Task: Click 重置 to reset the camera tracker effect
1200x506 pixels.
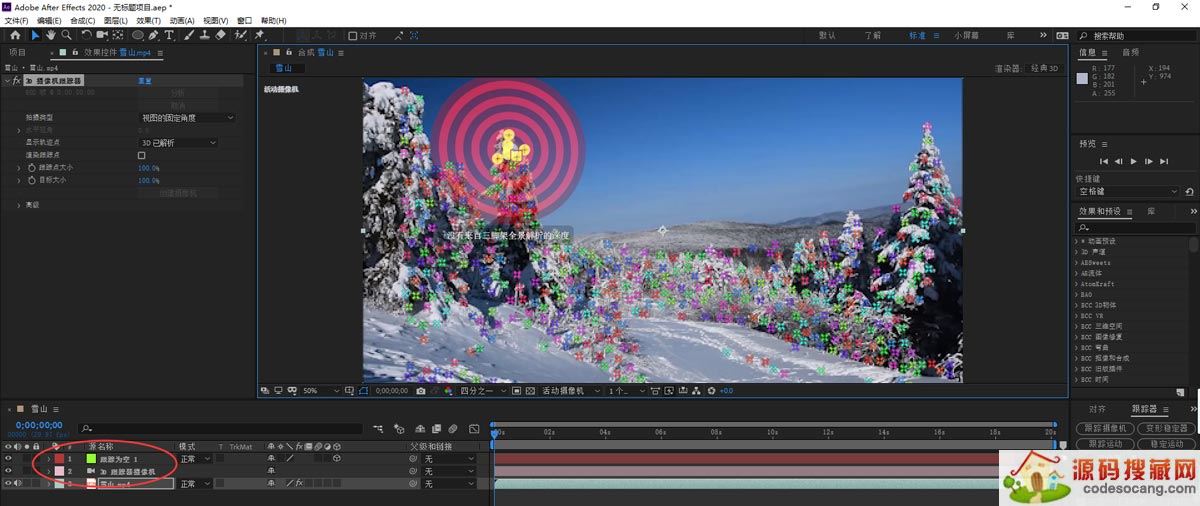Action: (x=144, y=80)
